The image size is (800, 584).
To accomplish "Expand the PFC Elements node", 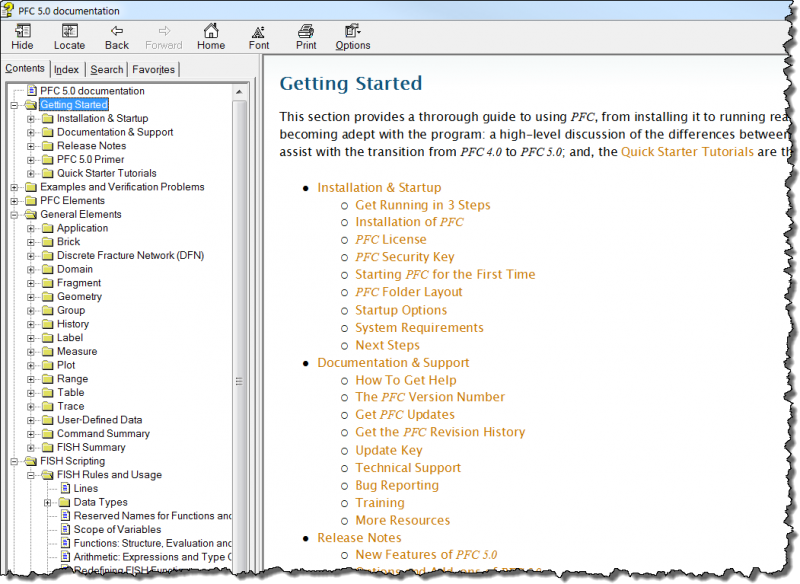I will point(14,201).
